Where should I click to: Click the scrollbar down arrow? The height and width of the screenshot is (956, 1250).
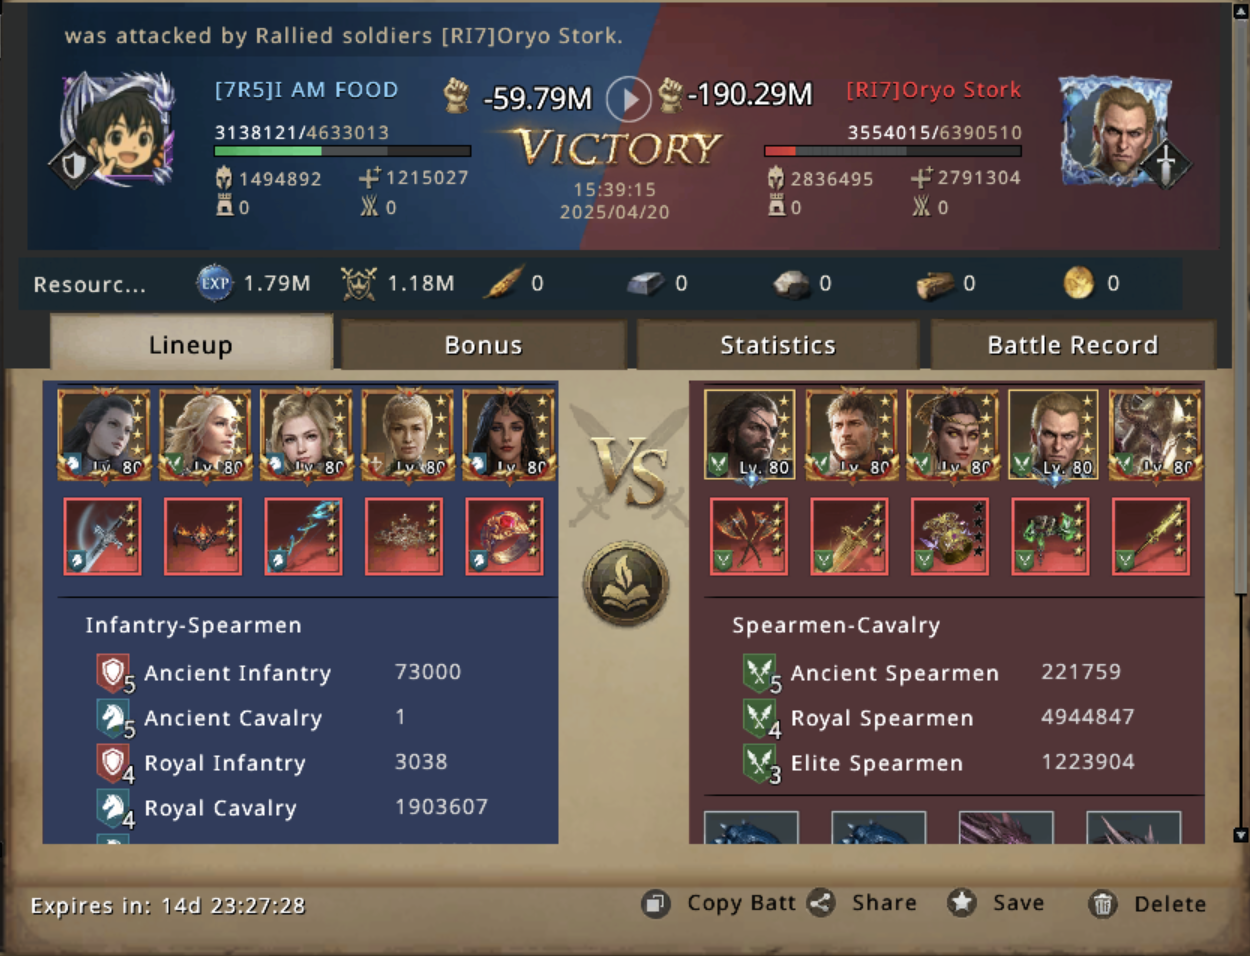click(1241, 834)
